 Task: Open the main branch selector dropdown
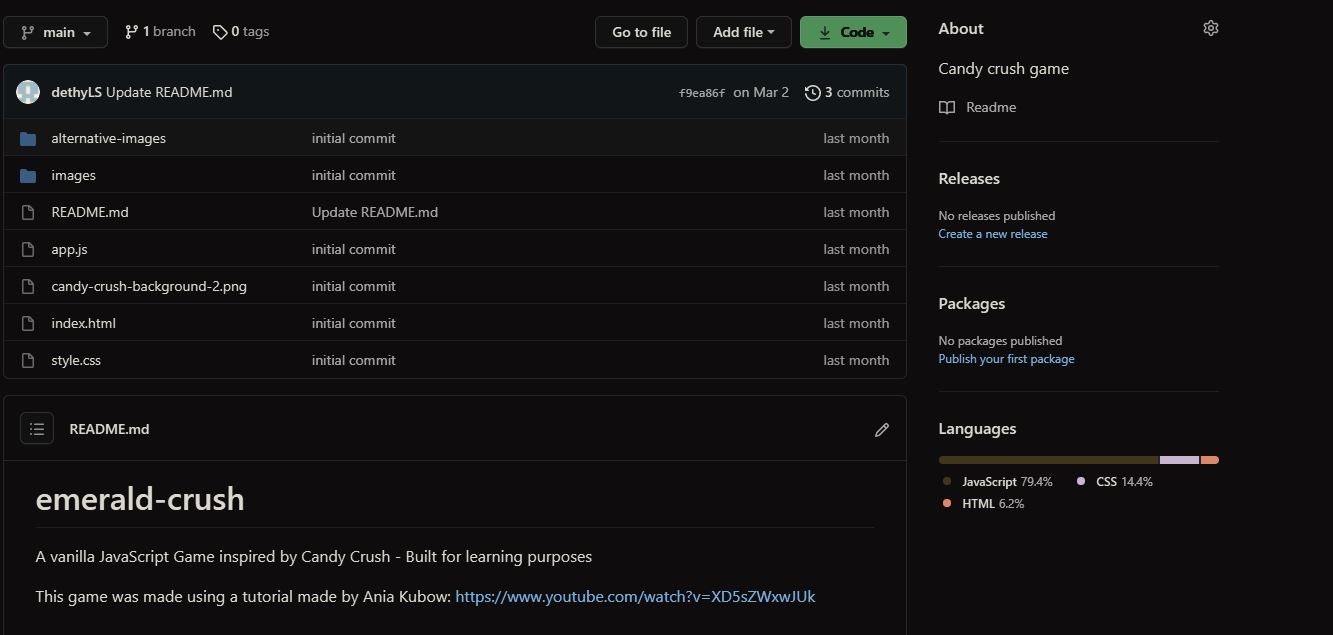coord(55,32)
